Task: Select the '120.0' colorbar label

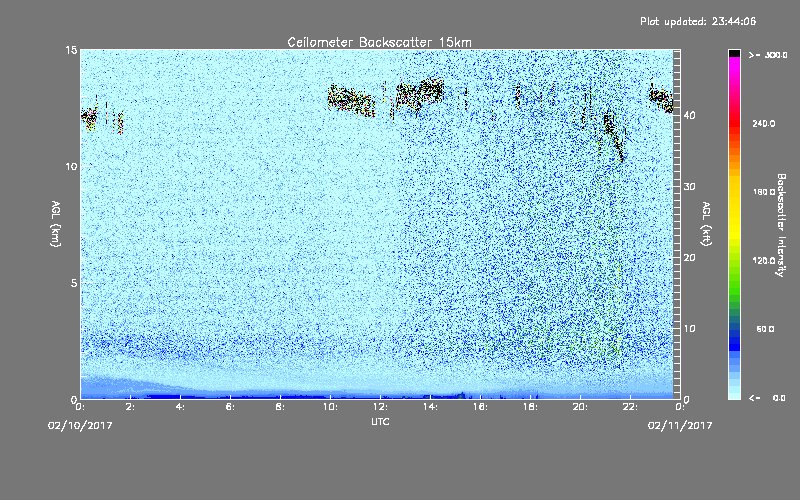Action: pyautogui.click(x=764, y=261)
